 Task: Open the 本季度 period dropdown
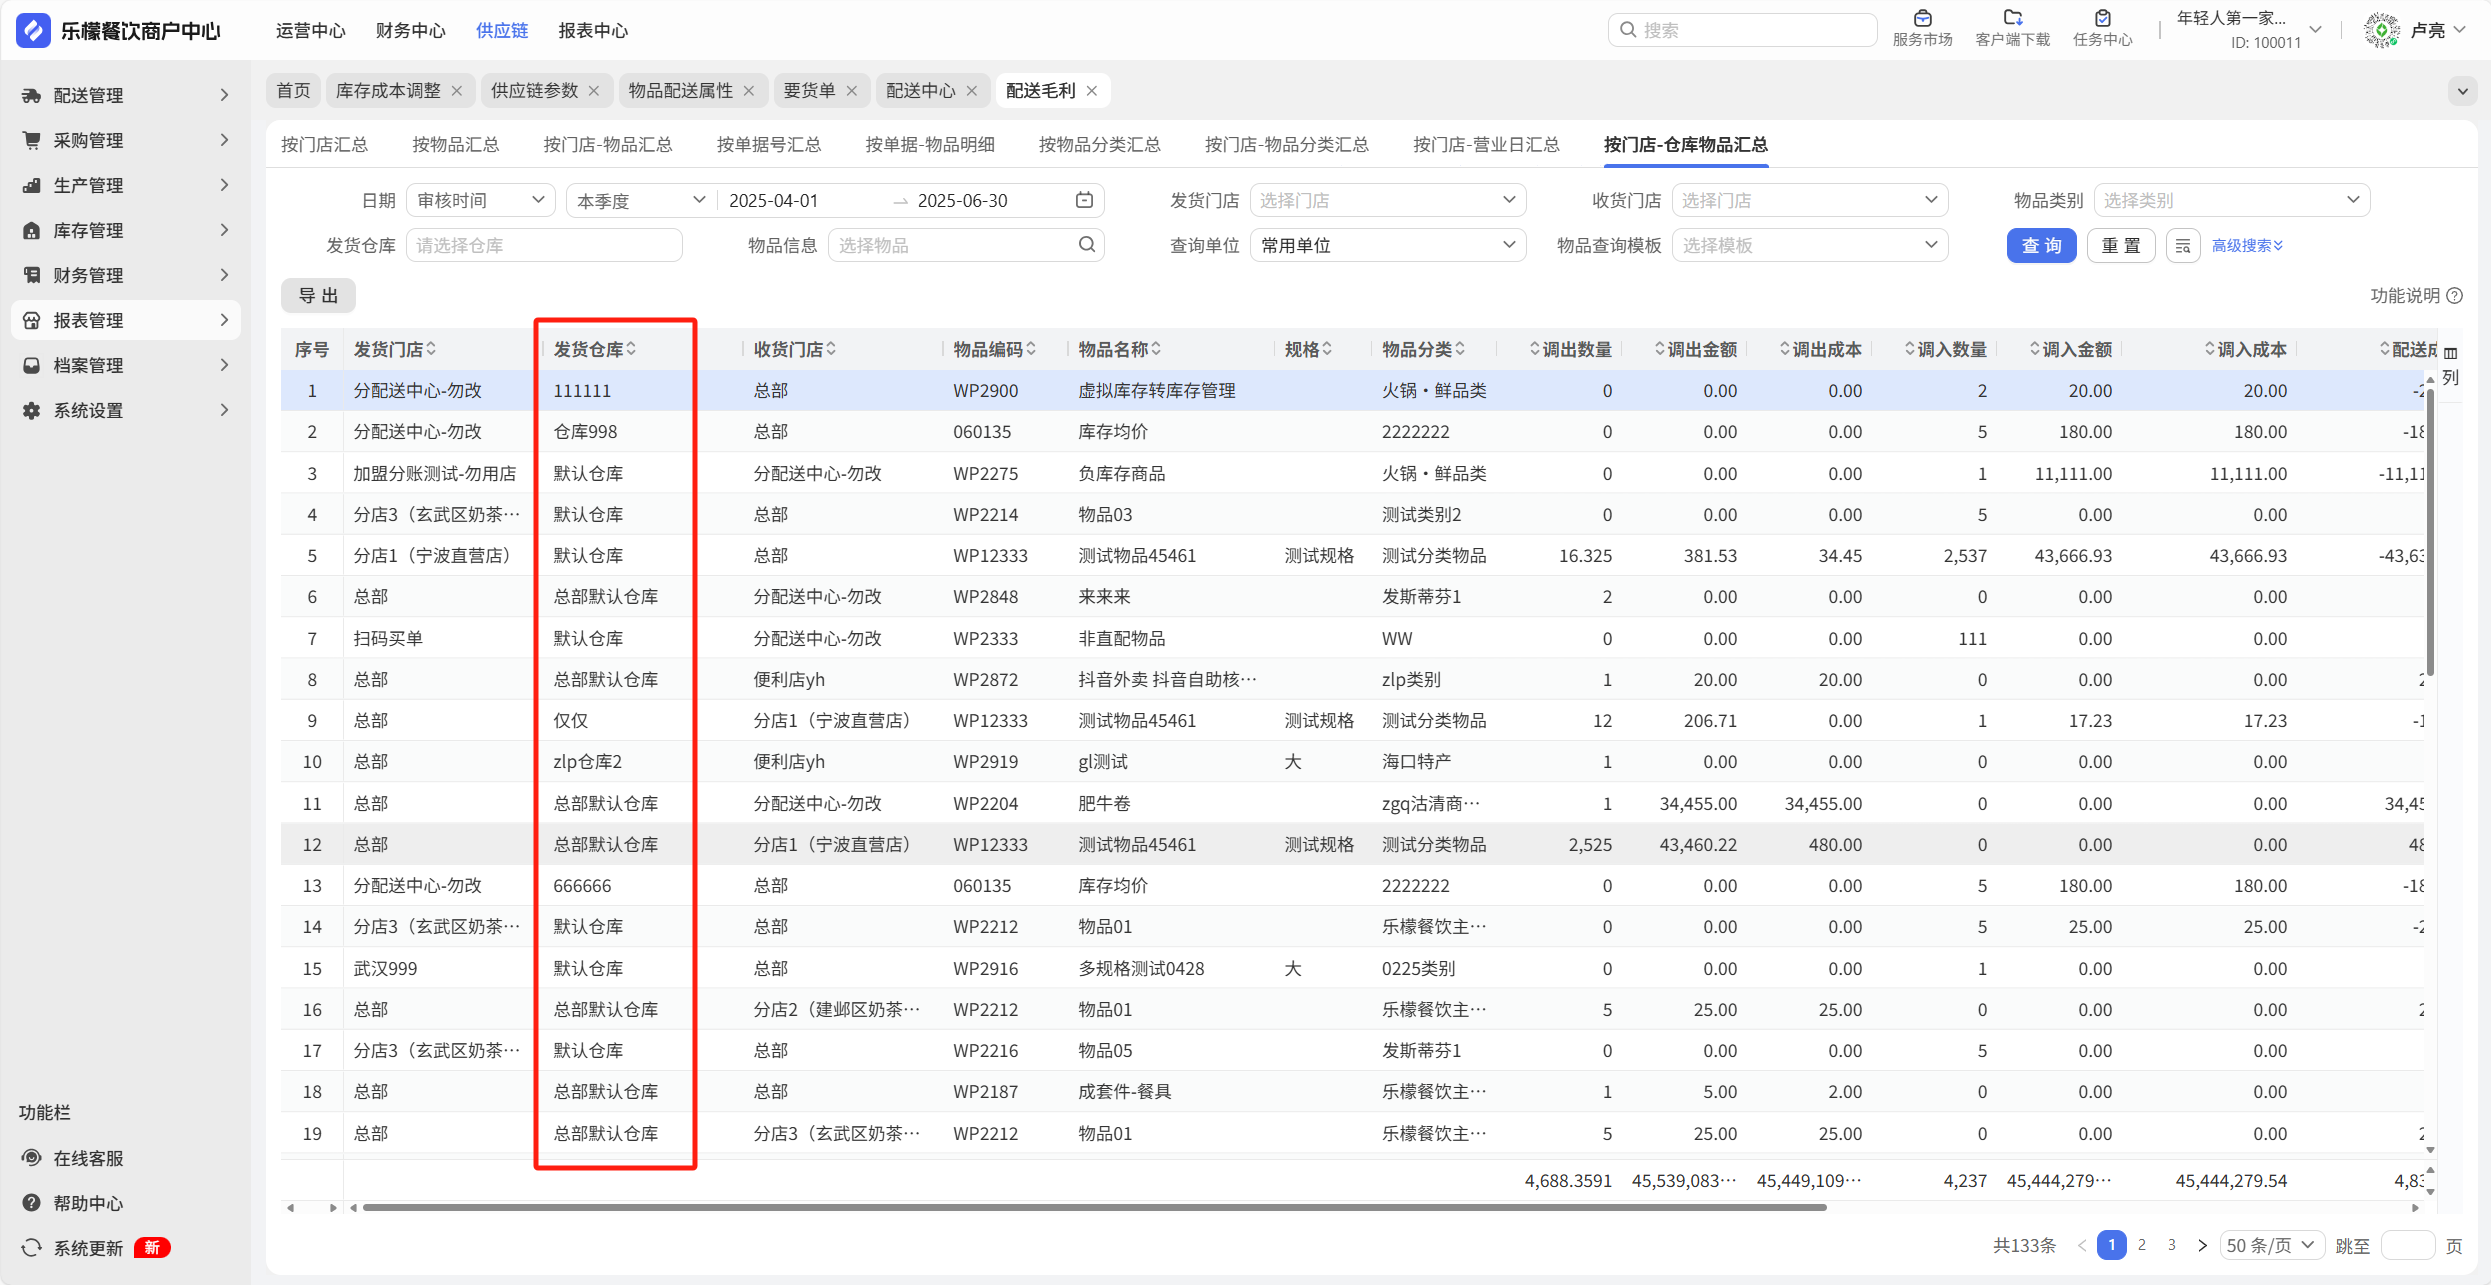click(641, 200)
